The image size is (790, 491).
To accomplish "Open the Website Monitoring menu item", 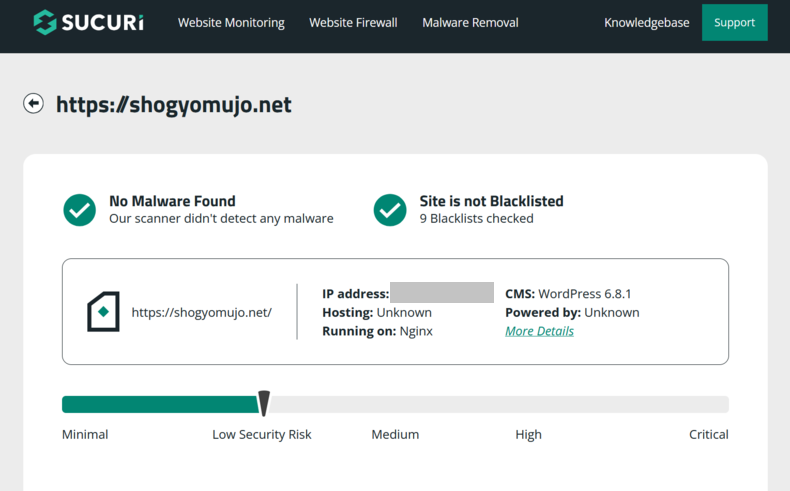I will [x=231, y=23].
